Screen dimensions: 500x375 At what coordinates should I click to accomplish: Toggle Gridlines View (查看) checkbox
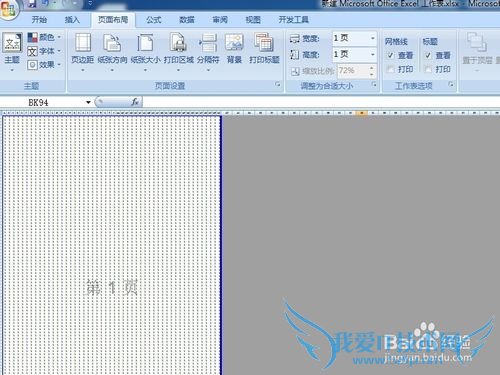pyautogui.click(x=390, y=55)
